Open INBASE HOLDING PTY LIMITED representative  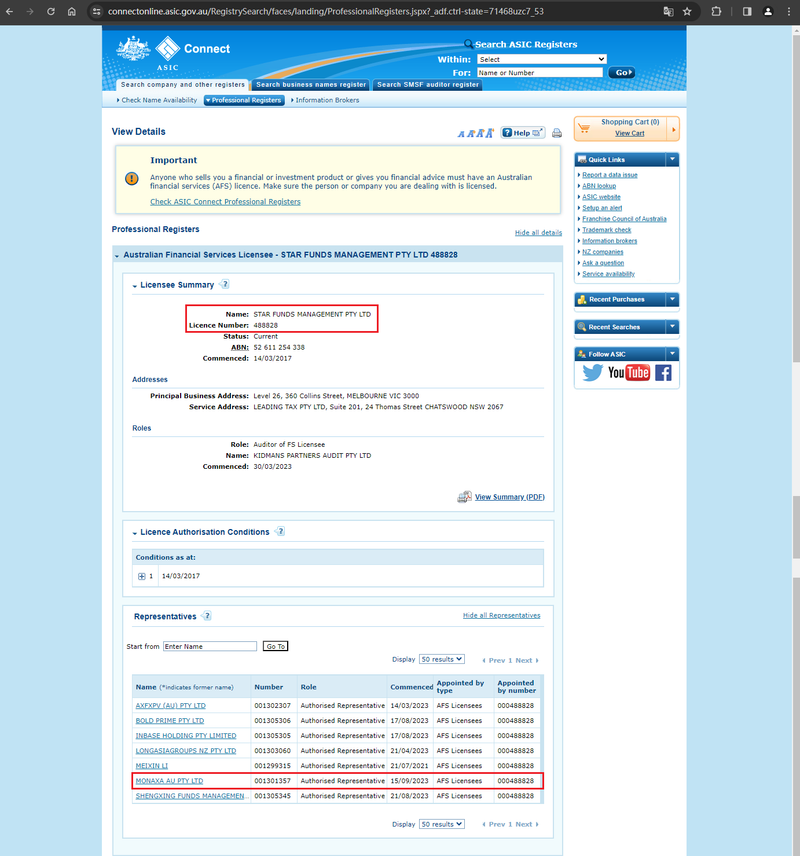pos(186,736)
